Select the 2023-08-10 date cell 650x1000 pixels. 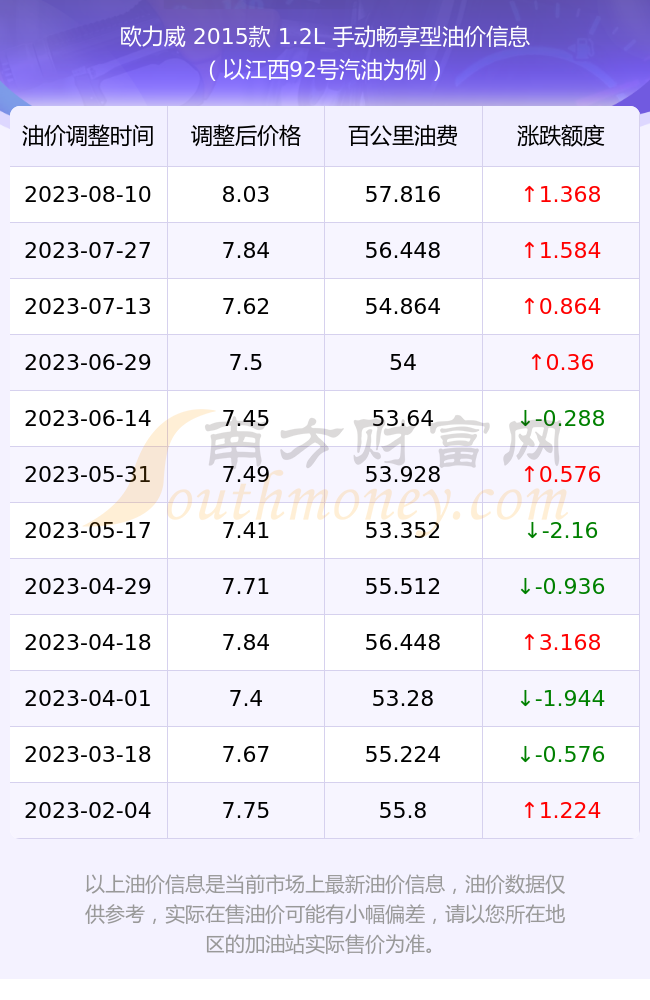click(x=88, y=195)
